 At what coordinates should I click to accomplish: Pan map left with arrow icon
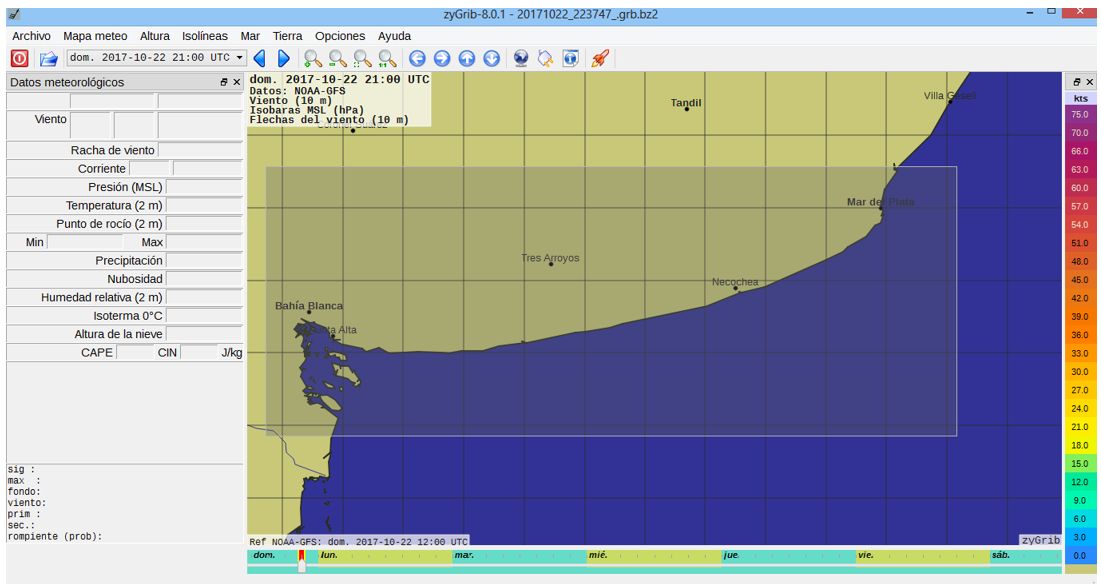[x=417, y=58]
